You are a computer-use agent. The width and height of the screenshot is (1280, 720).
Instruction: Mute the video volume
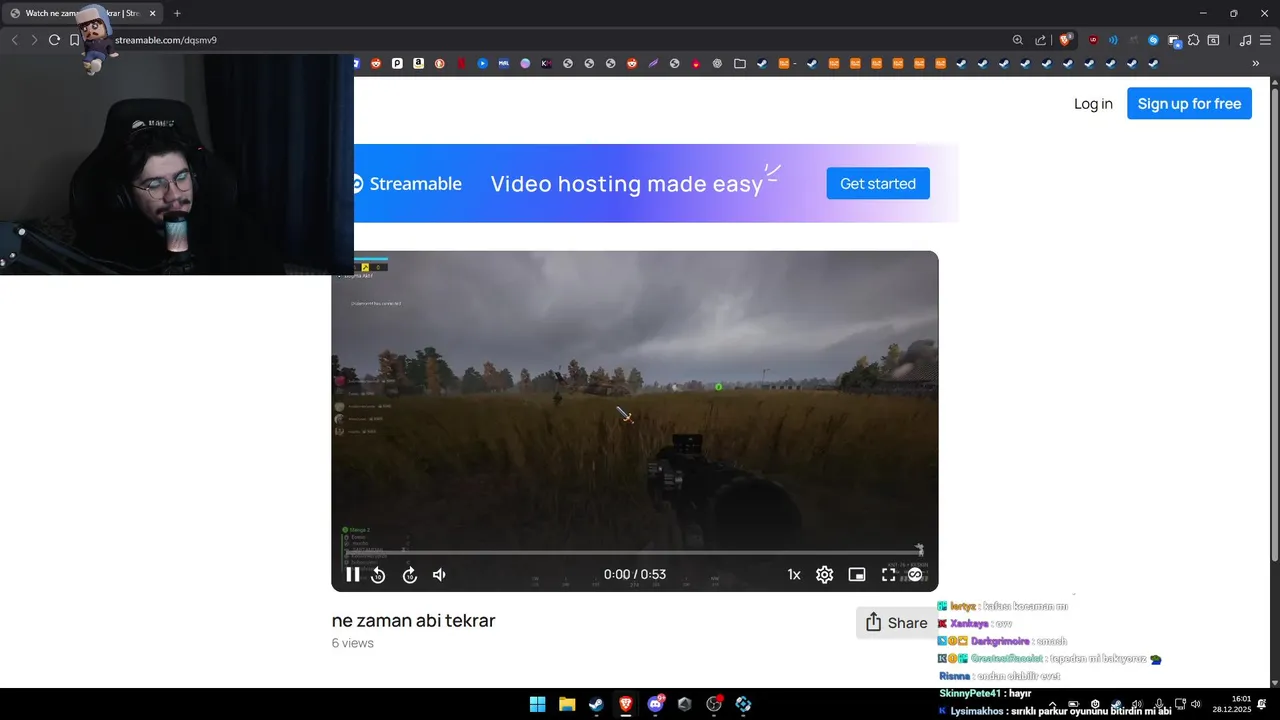coord(439,575)
